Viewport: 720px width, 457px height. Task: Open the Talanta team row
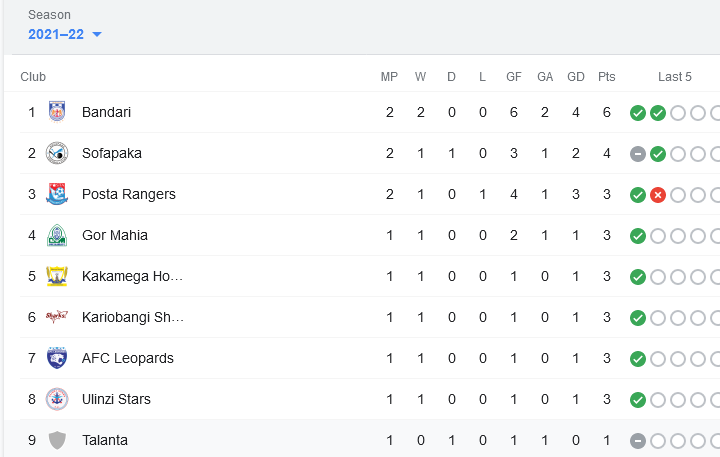pos(362,440)
